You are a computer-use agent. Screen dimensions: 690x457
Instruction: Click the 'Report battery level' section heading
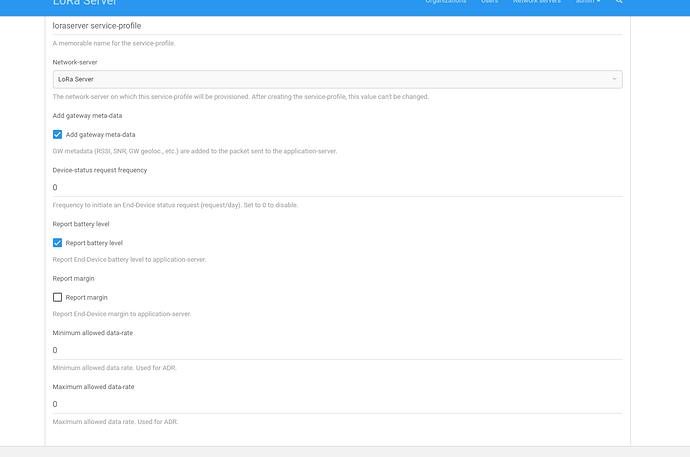(x=81, y=224)
